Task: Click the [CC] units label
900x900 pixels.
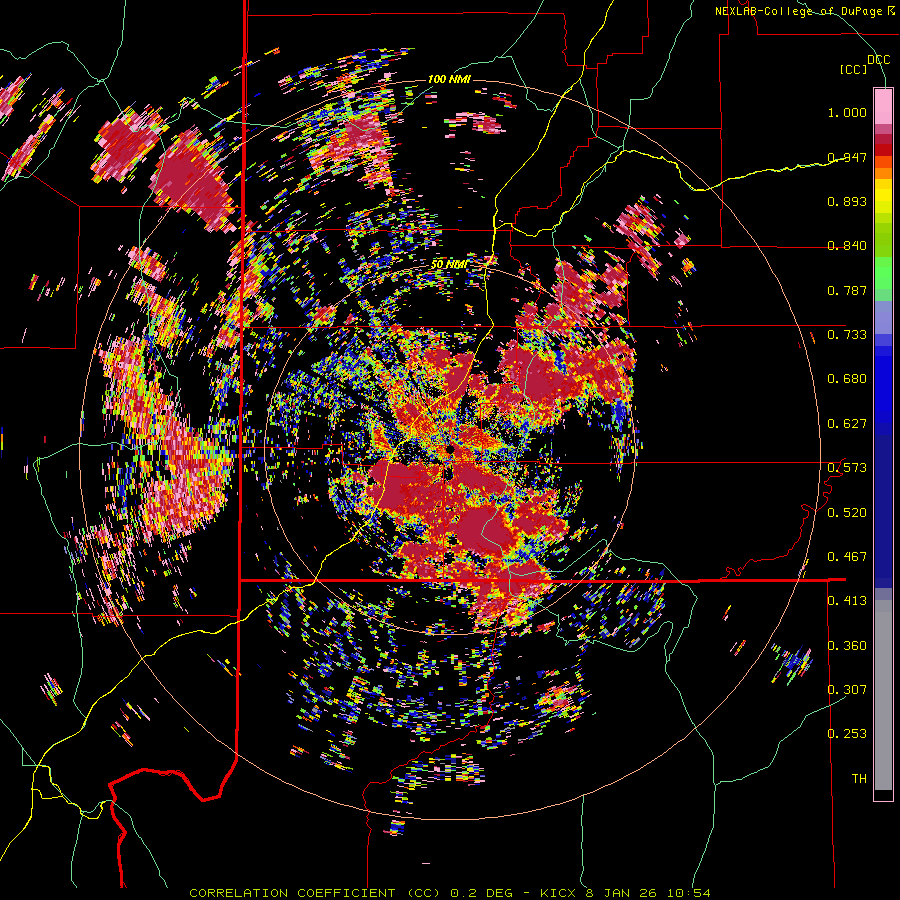Action: [x=854, y=69]
